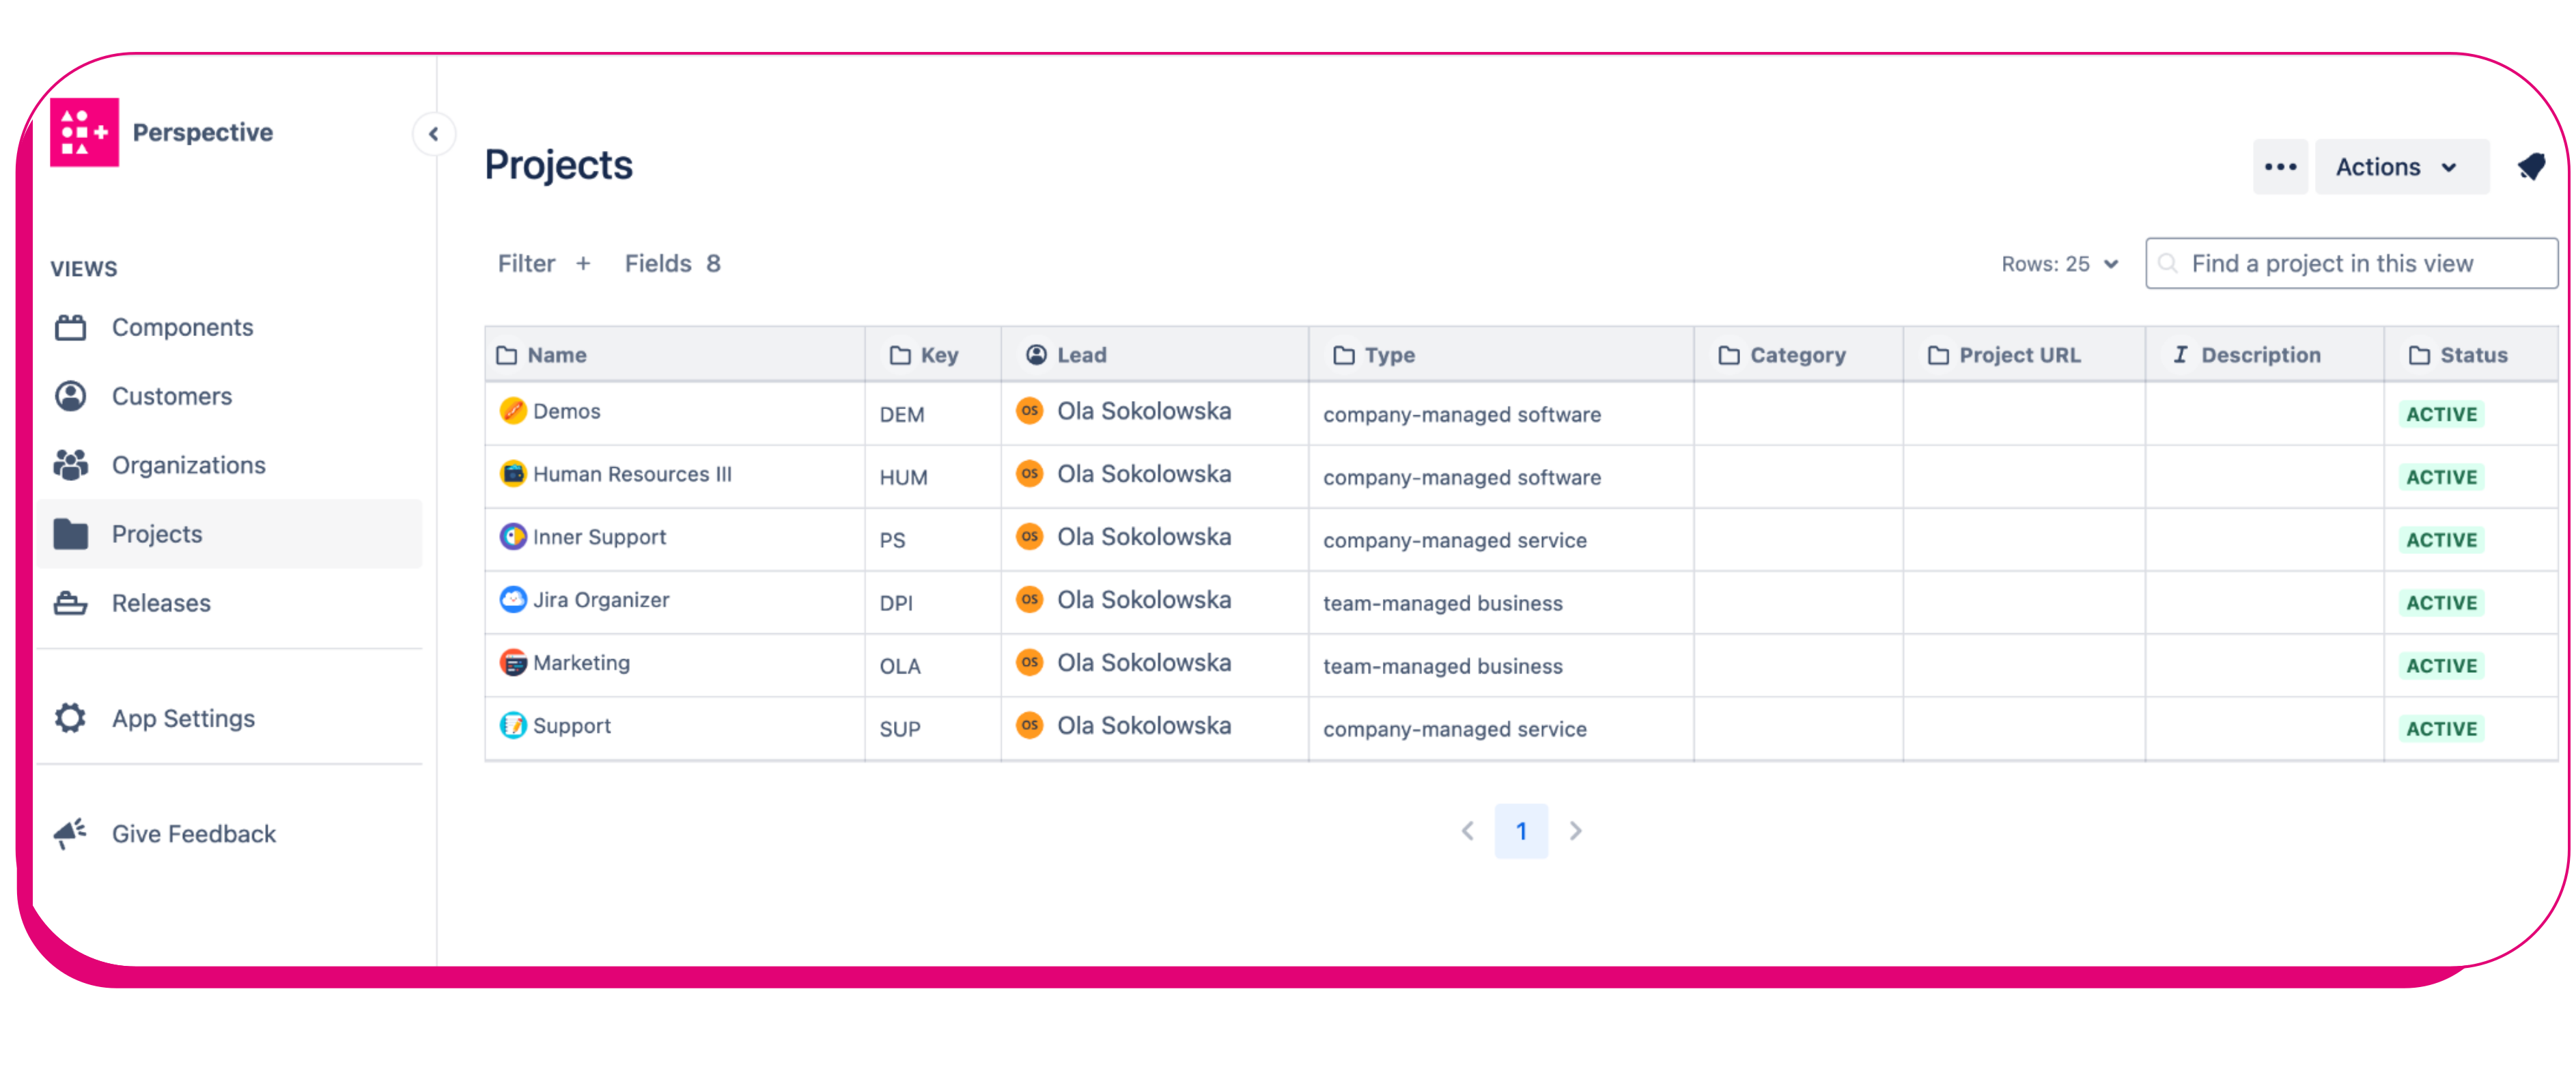
Task: Open the Fields 8 selector
Action: pyautogui.click(x=672, y=263)
